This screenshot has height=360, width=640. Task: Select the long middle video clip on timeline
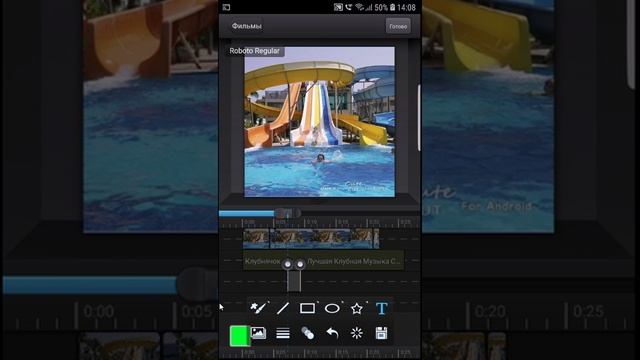321,238
